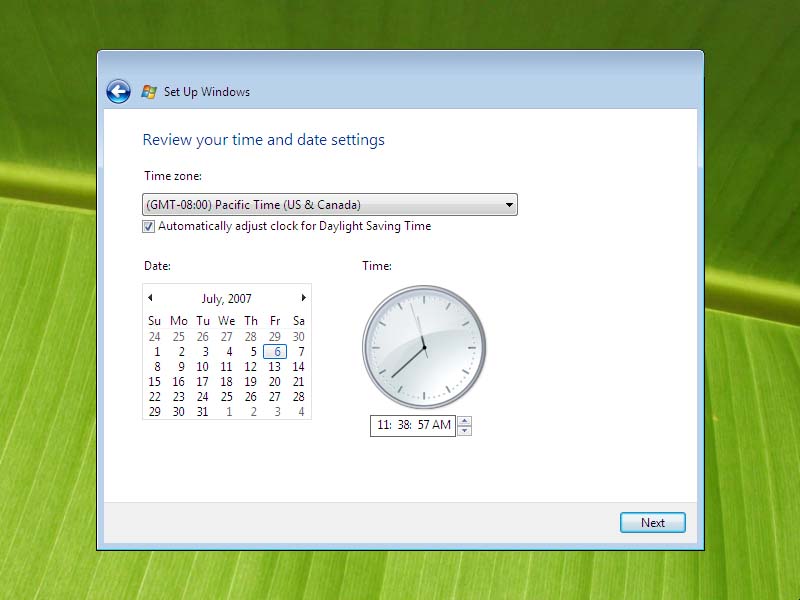Viewport: 800px width, 600px height.
Task: Click AM in the time field
Action: pyautogui.click(x=442, y=425)
